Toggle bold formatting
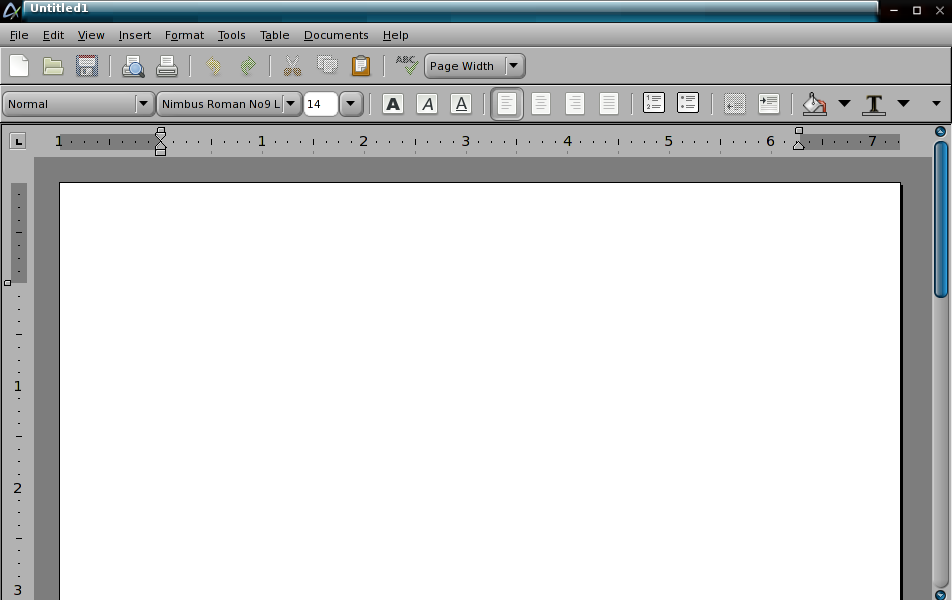 393,103
